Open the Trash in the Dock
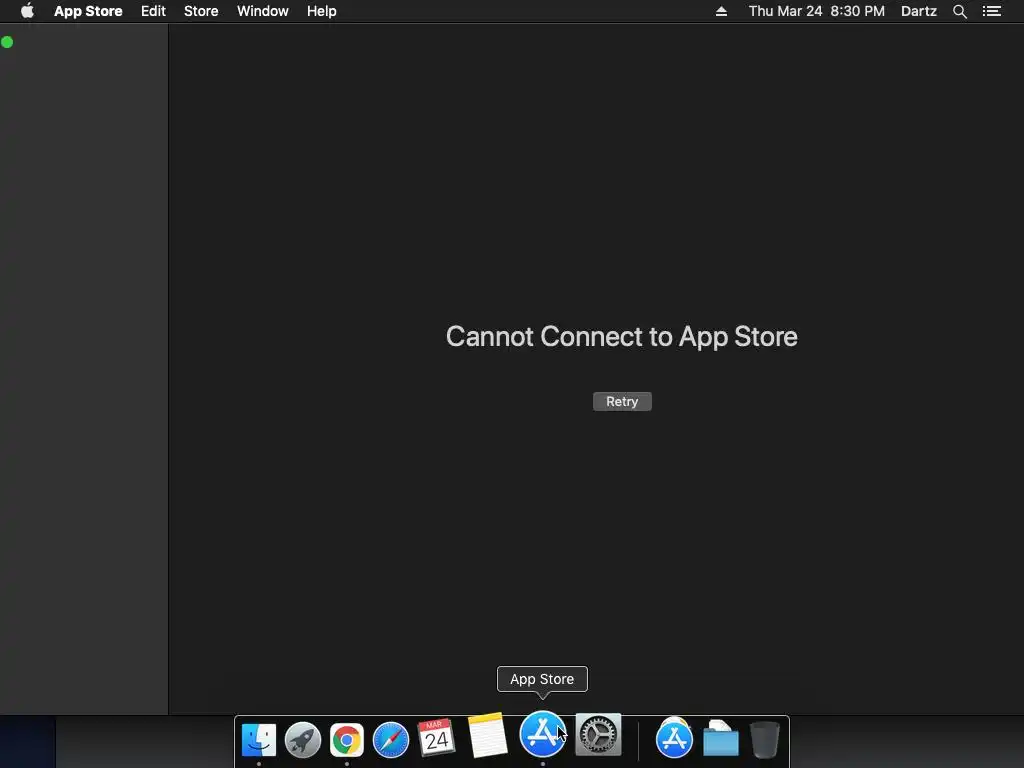This screenshot has height=768, width=1024. pyautogui.click(x=765, y=739)
